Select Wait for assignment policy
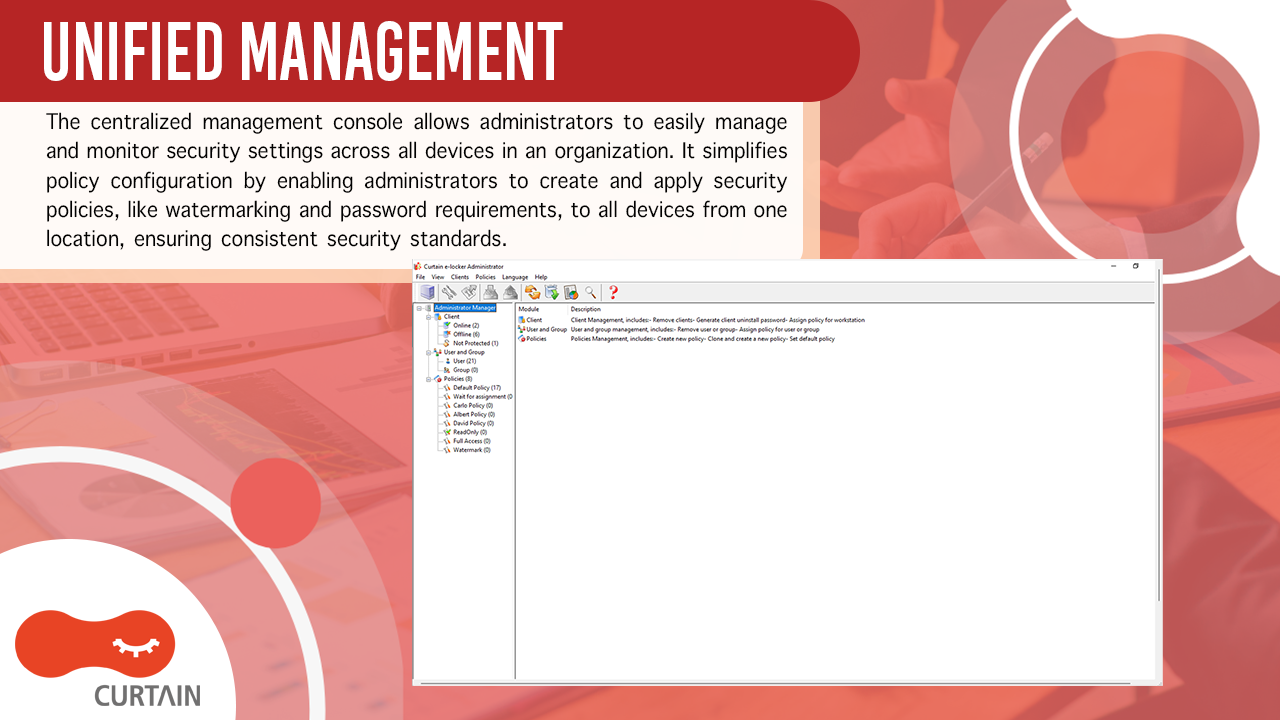This screenshot has width=1280, height=720. [x=483, y=397]
